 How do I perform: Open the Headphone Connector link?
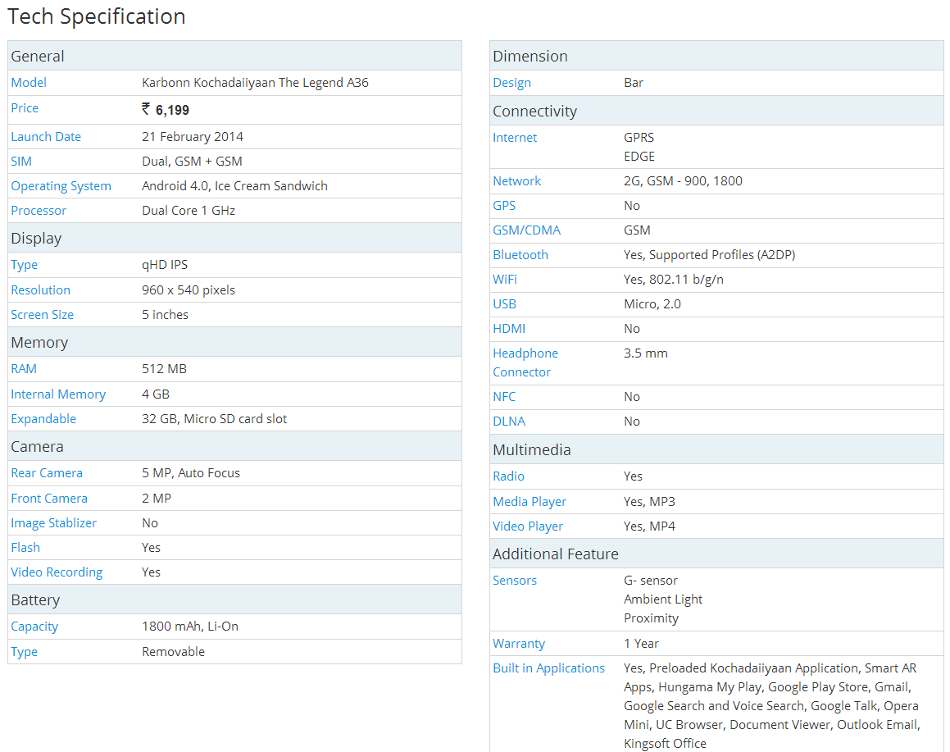[525, 362]
